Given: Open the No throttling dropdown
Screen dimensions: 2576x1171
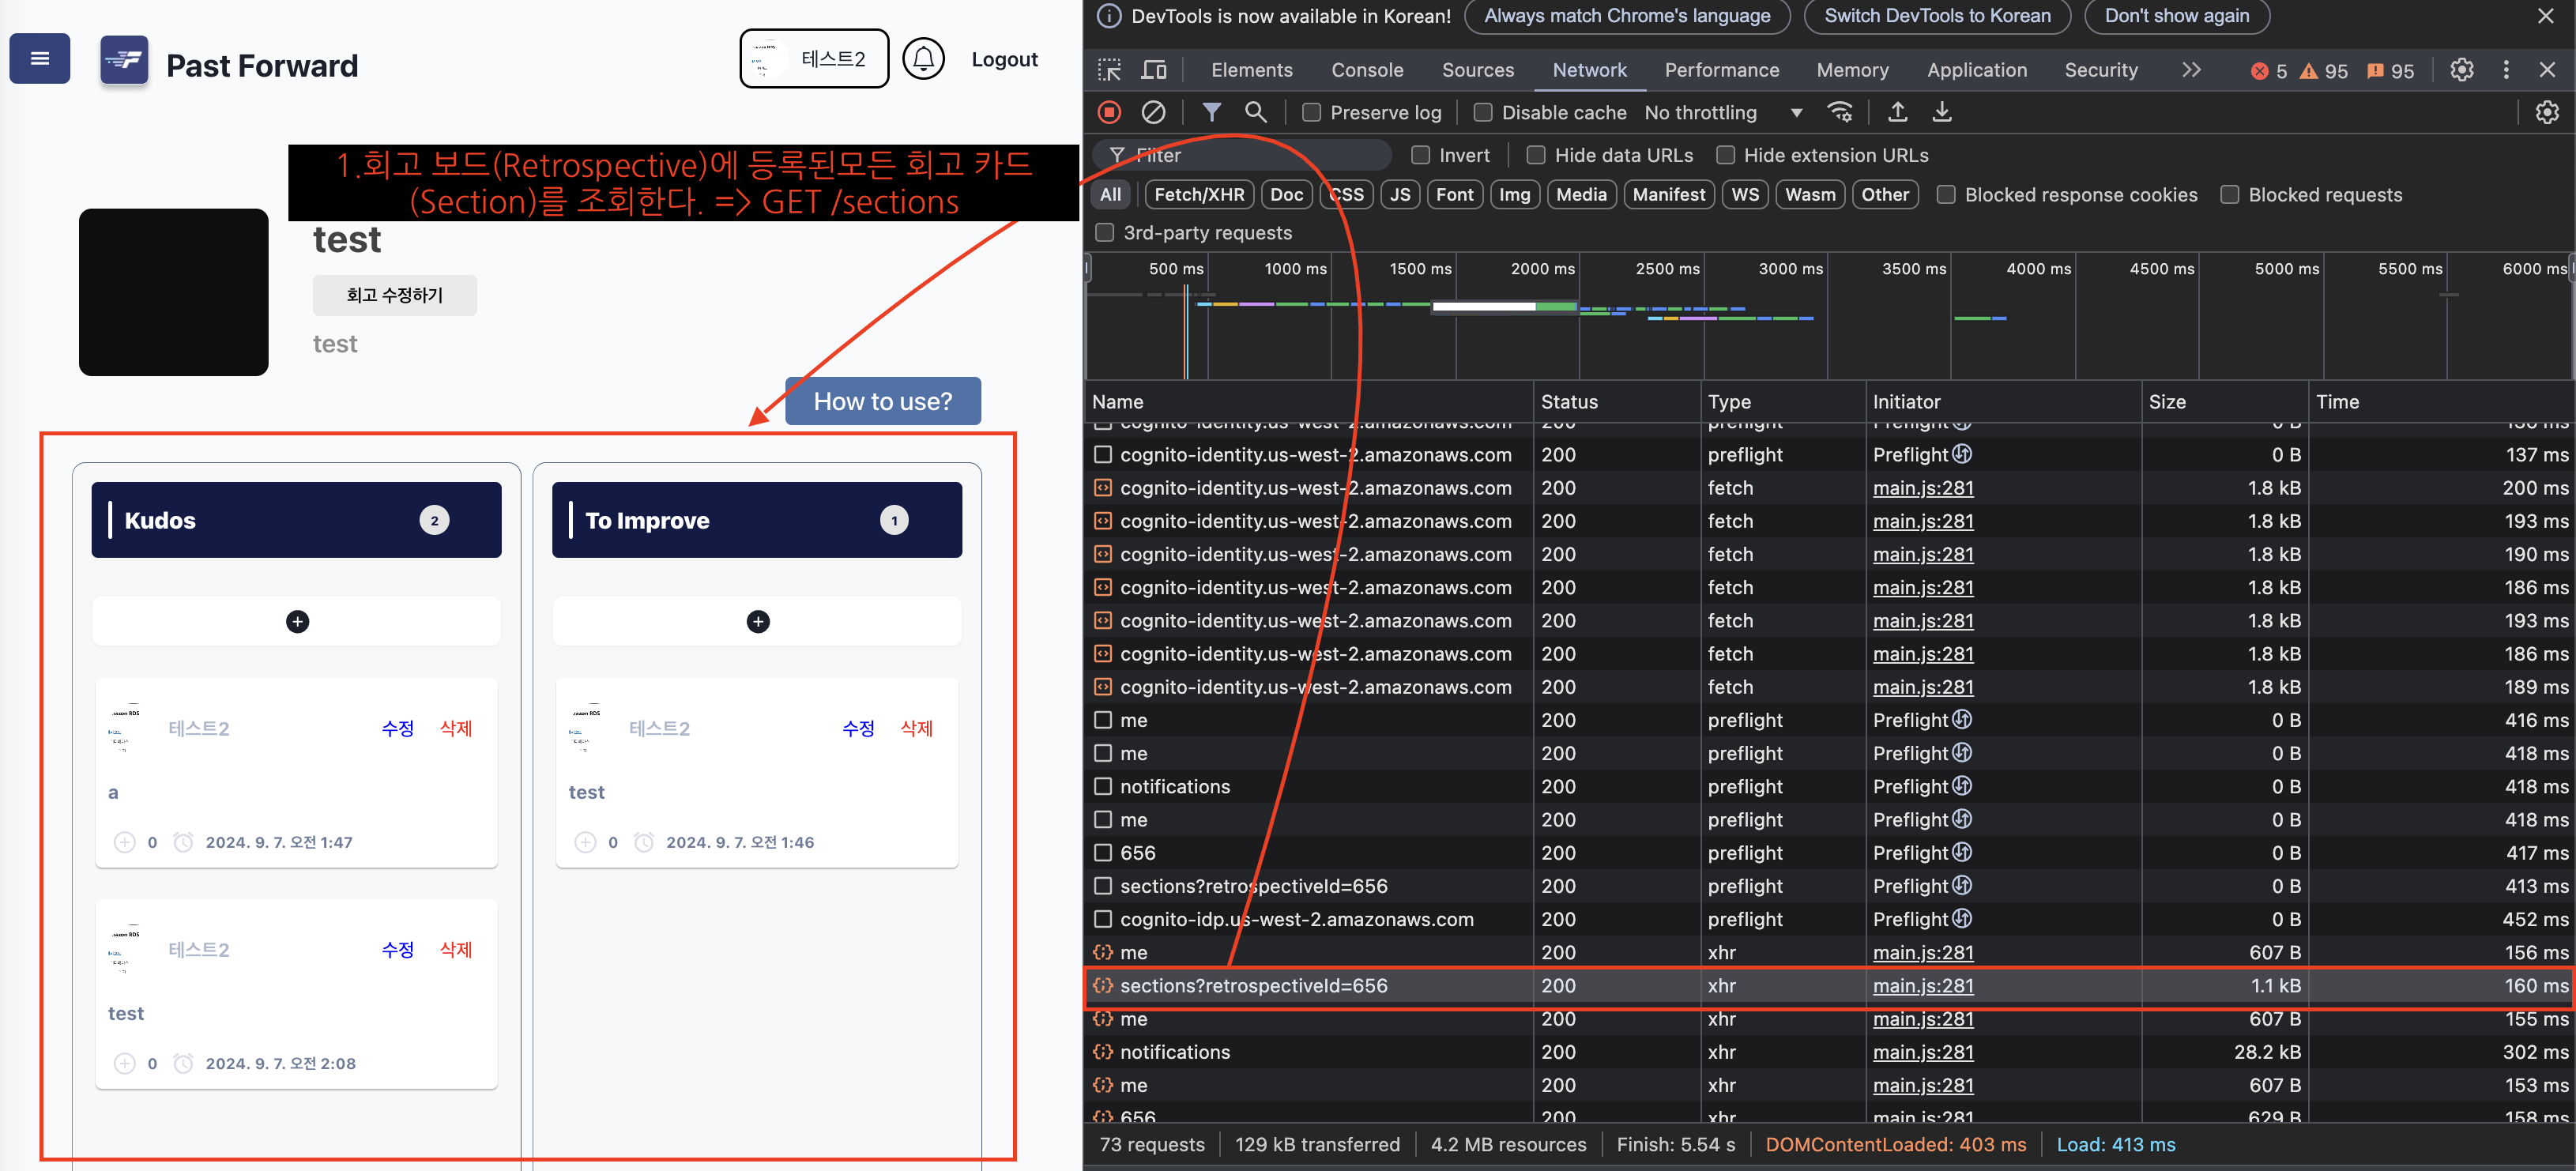Looking at the screenshot, I should point(1722,113).
